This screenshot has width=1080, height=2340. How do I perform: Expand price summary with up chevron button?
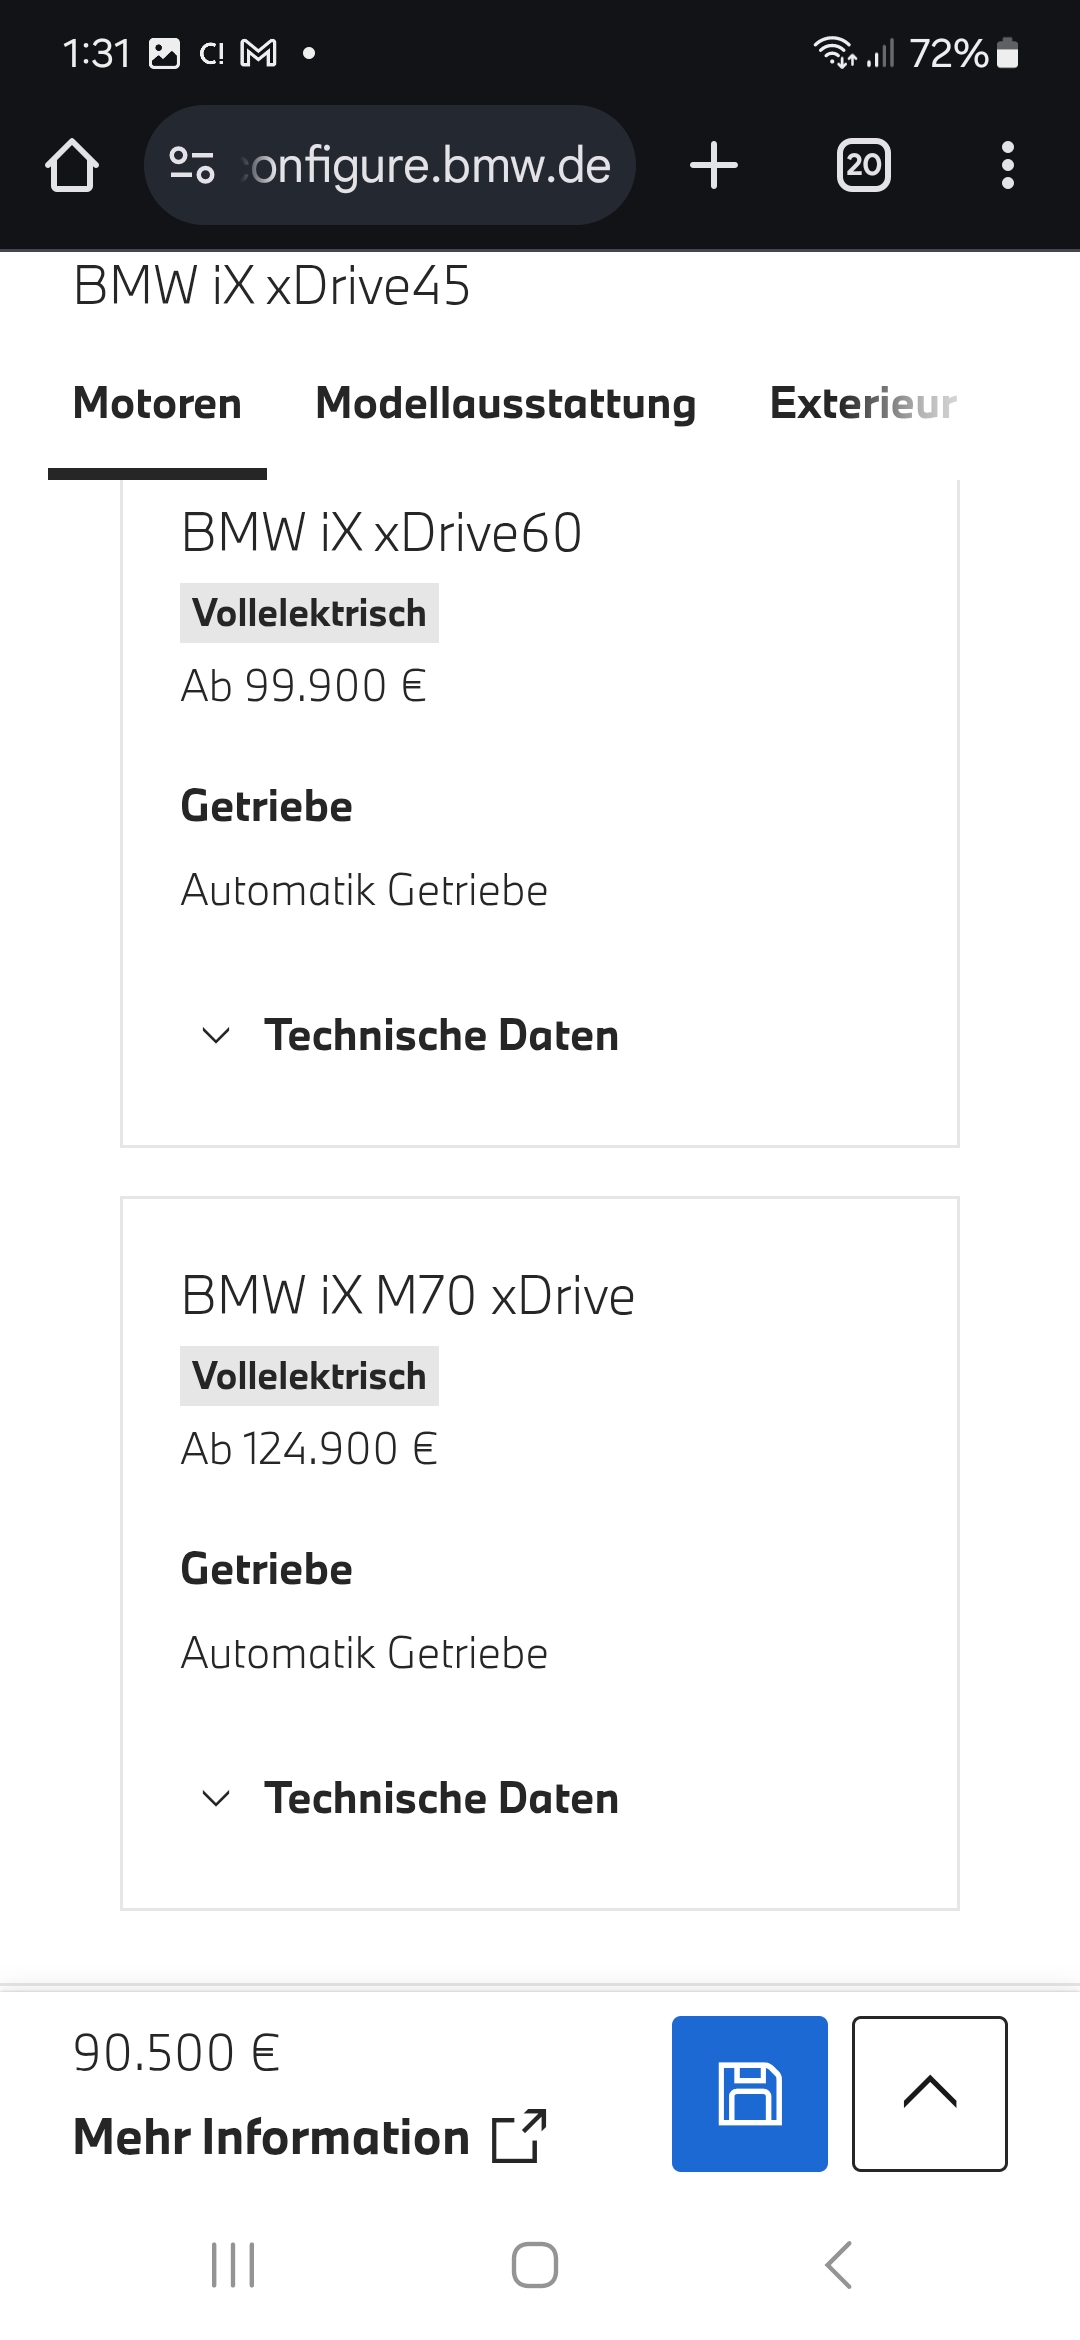[x=930, y=2093]
